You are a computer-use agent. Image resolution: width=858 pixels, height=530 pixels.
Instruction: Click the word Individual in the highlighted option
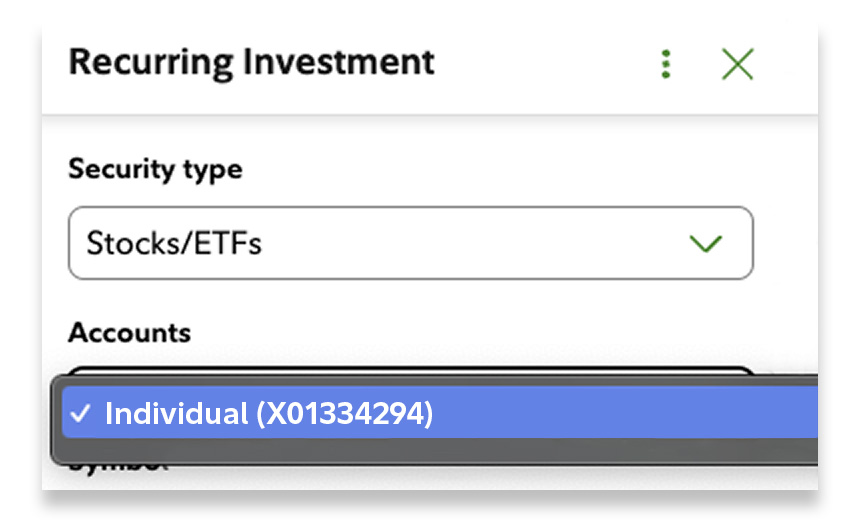pos(176,414)
